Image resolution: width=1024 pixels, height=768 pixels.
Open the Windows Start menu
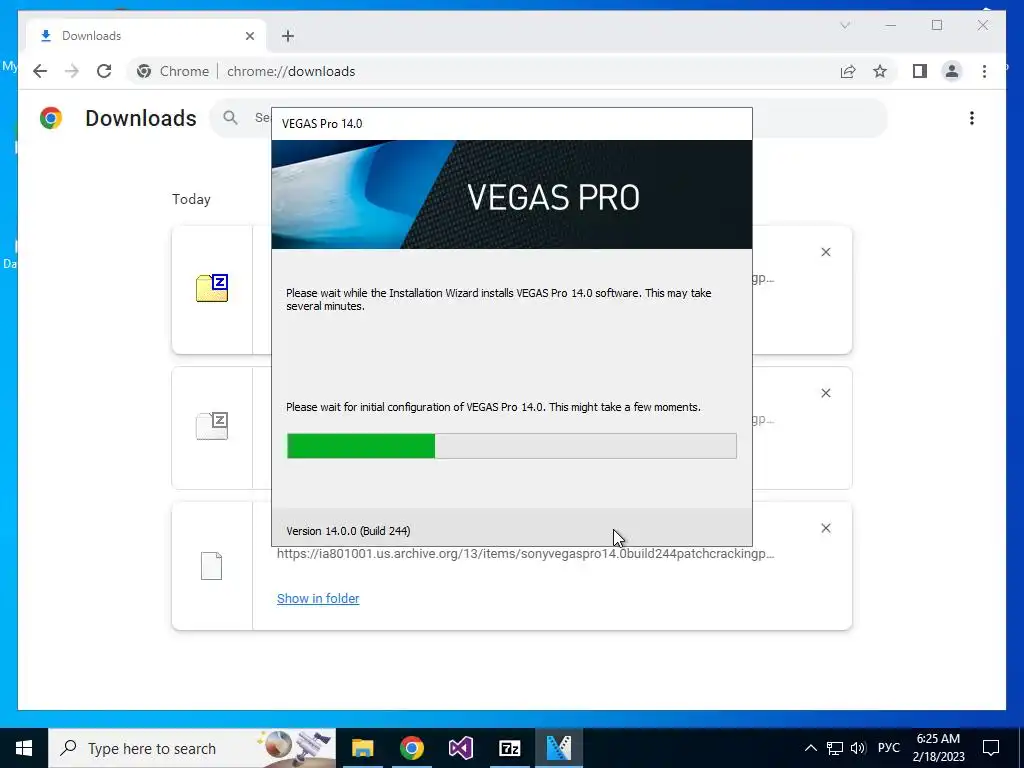coord(24,748)
